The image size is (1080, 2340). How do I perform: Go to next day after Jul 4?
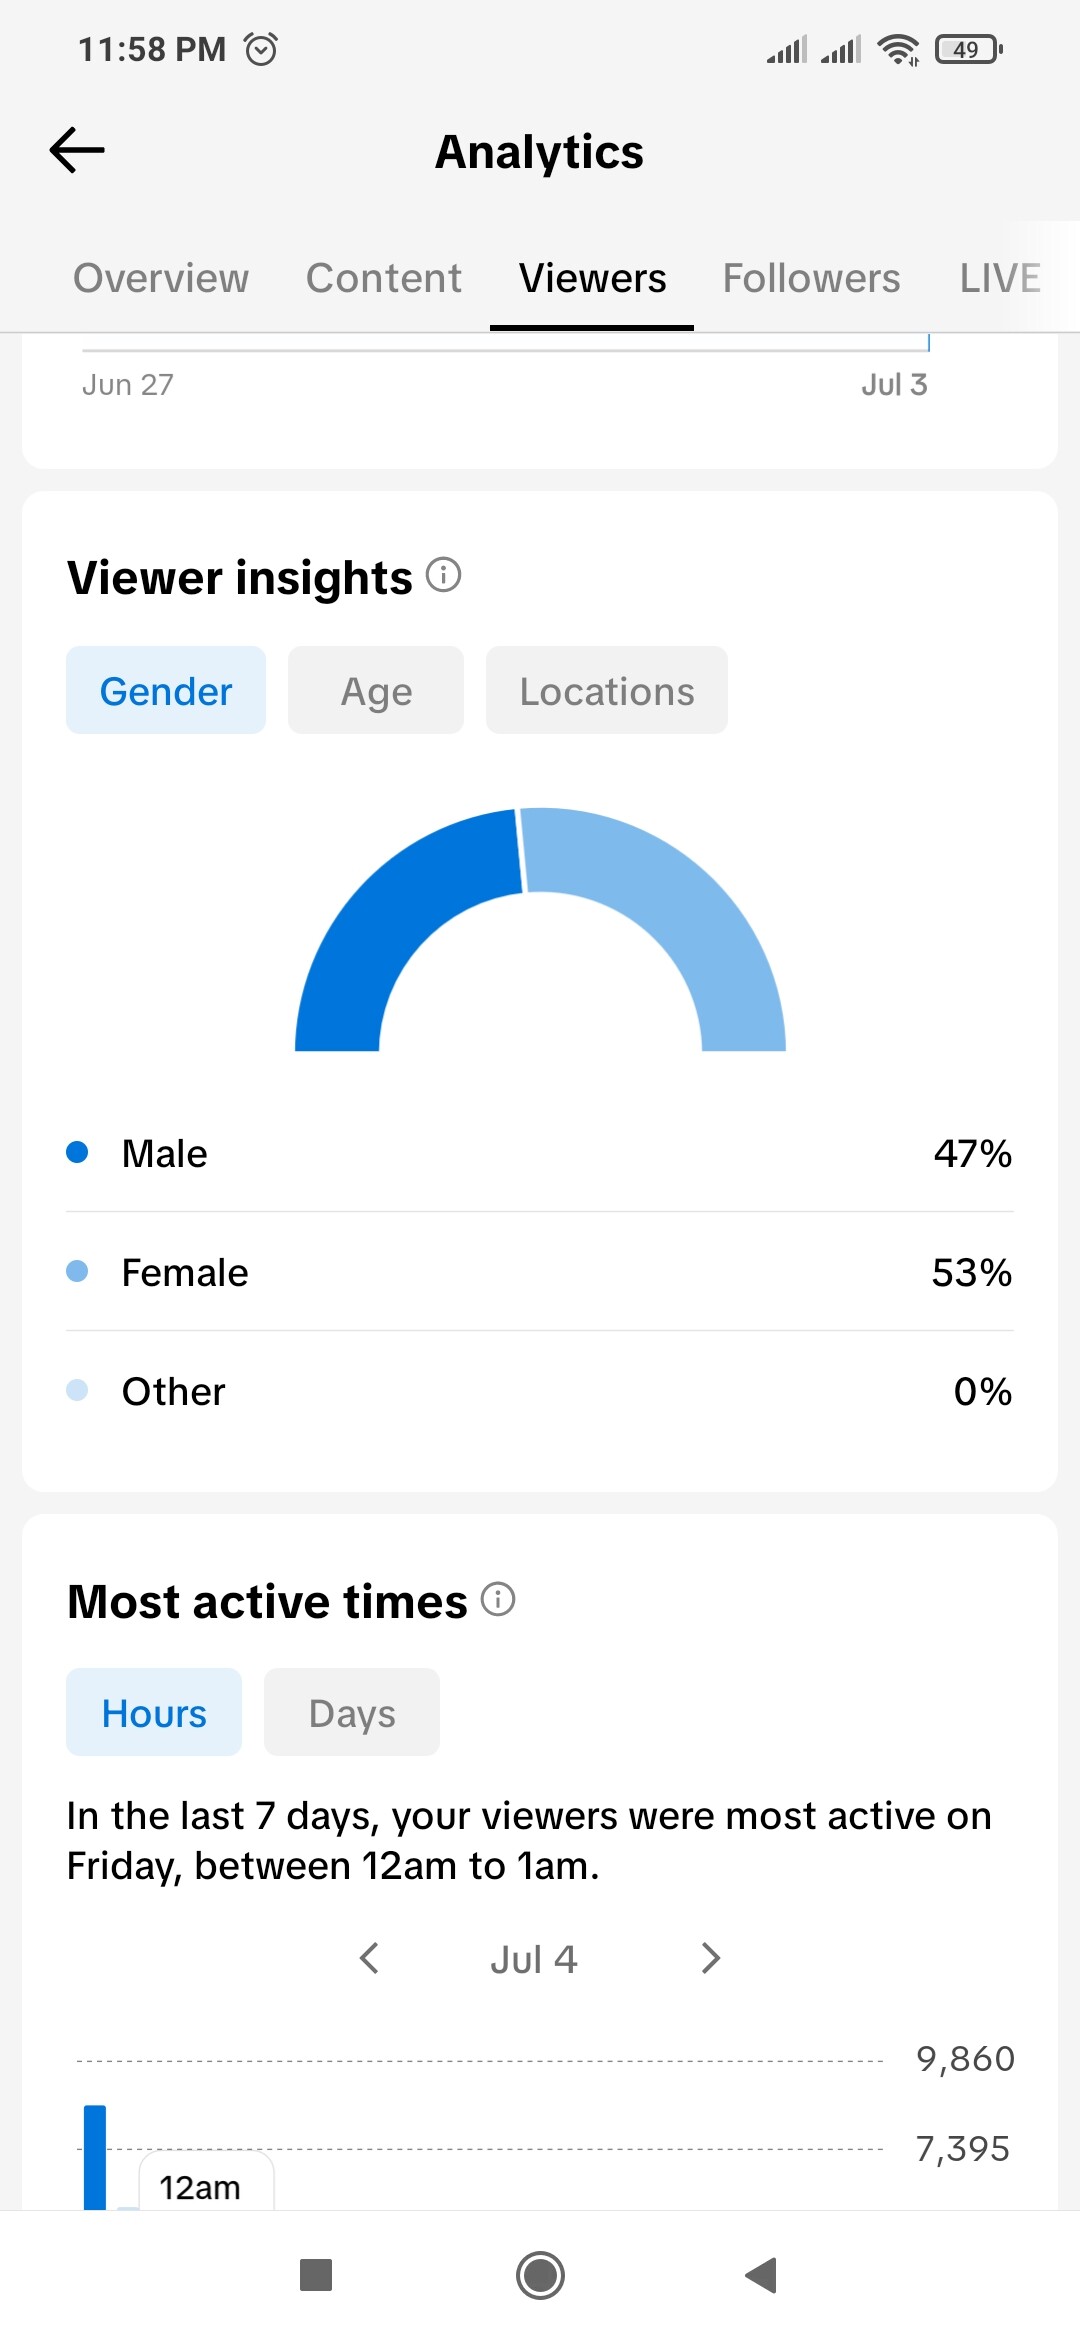[711, 1958]
